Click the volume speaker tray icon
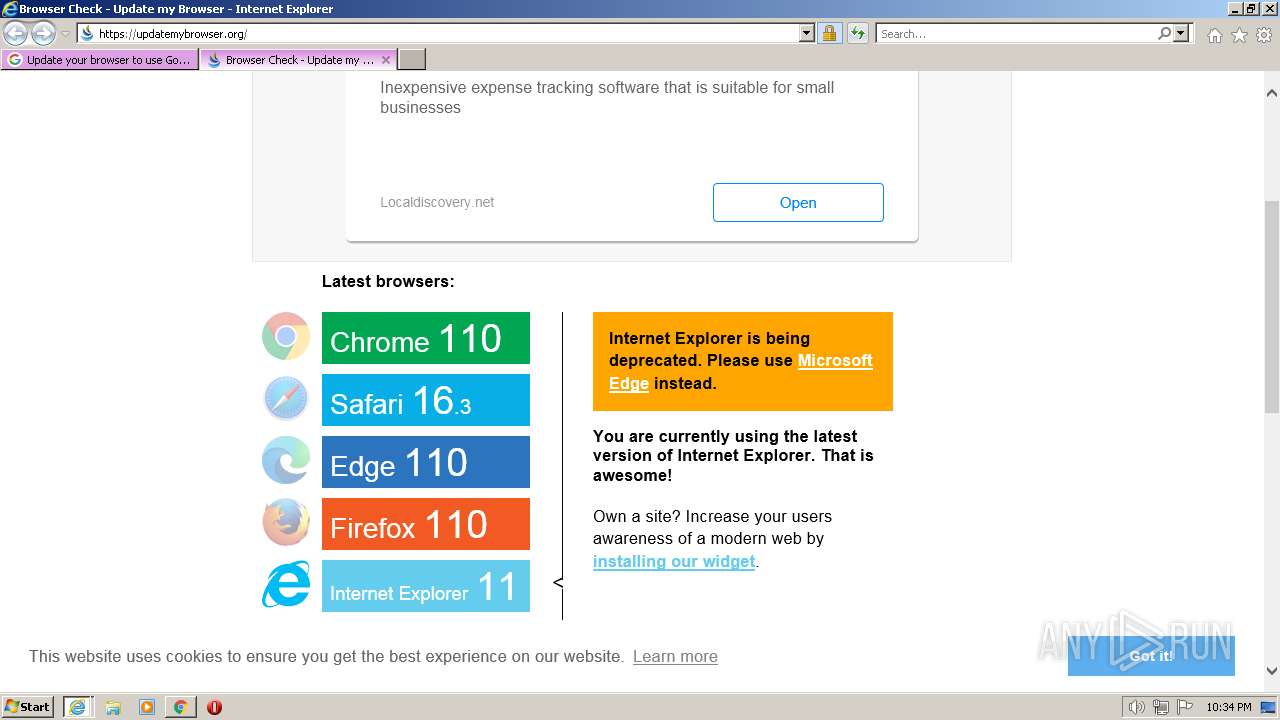 (x=1137, y=707)
